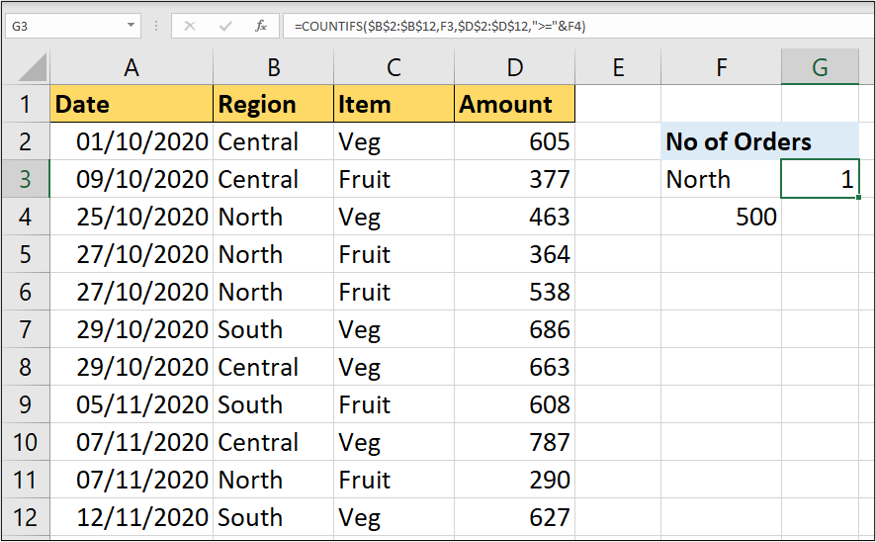876x542 pixels.
Task: Click the Enter checkmark icon in formula bar
Action: click(226, 26)
